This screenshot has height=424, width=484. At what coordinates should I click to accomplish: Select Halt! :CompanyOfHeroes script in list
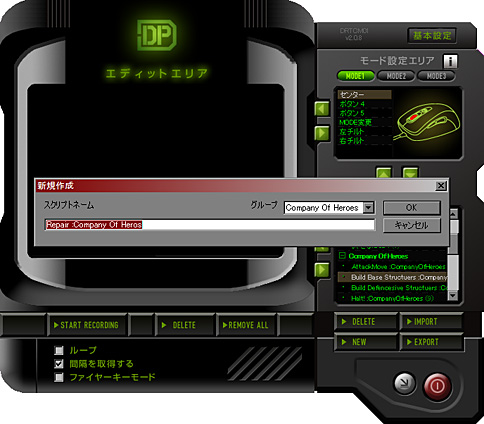click(392, 298)
